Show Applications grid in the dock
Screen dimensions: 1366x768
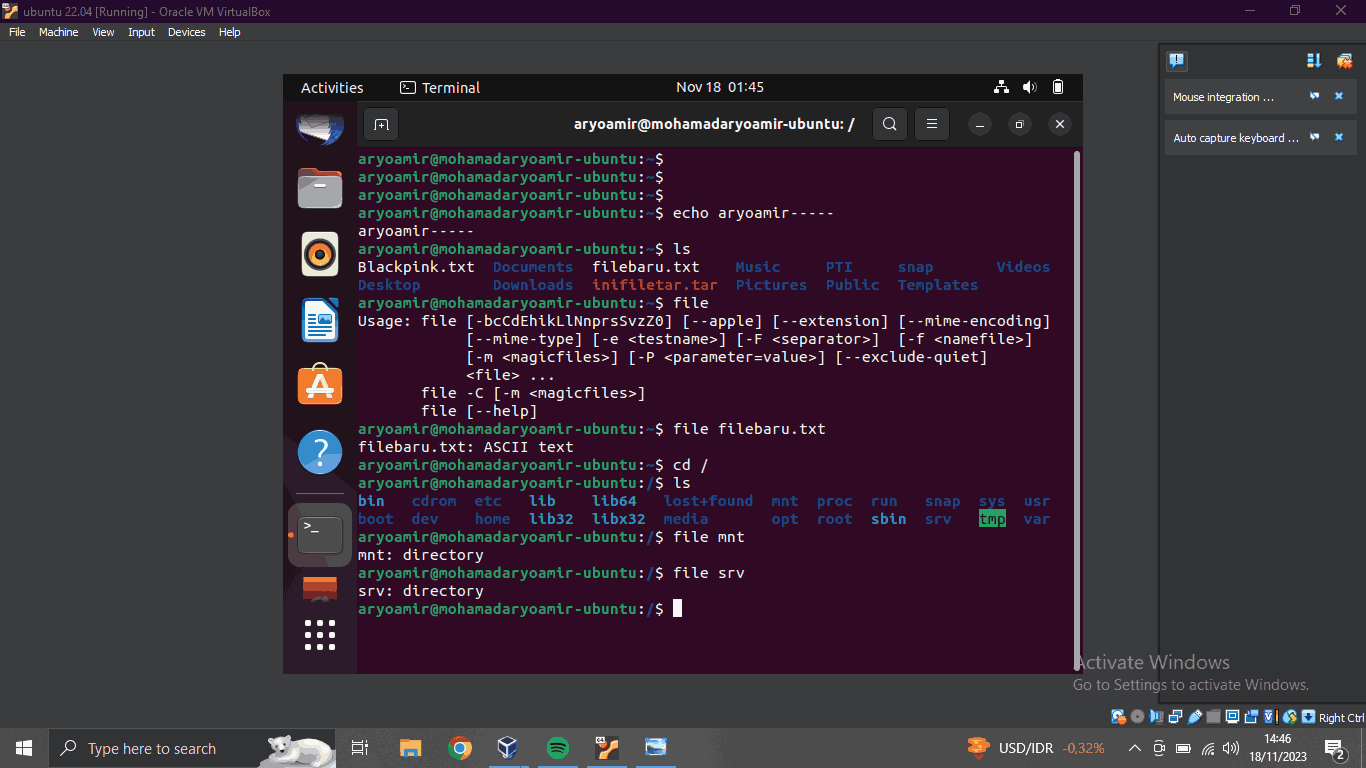(320, 635)
